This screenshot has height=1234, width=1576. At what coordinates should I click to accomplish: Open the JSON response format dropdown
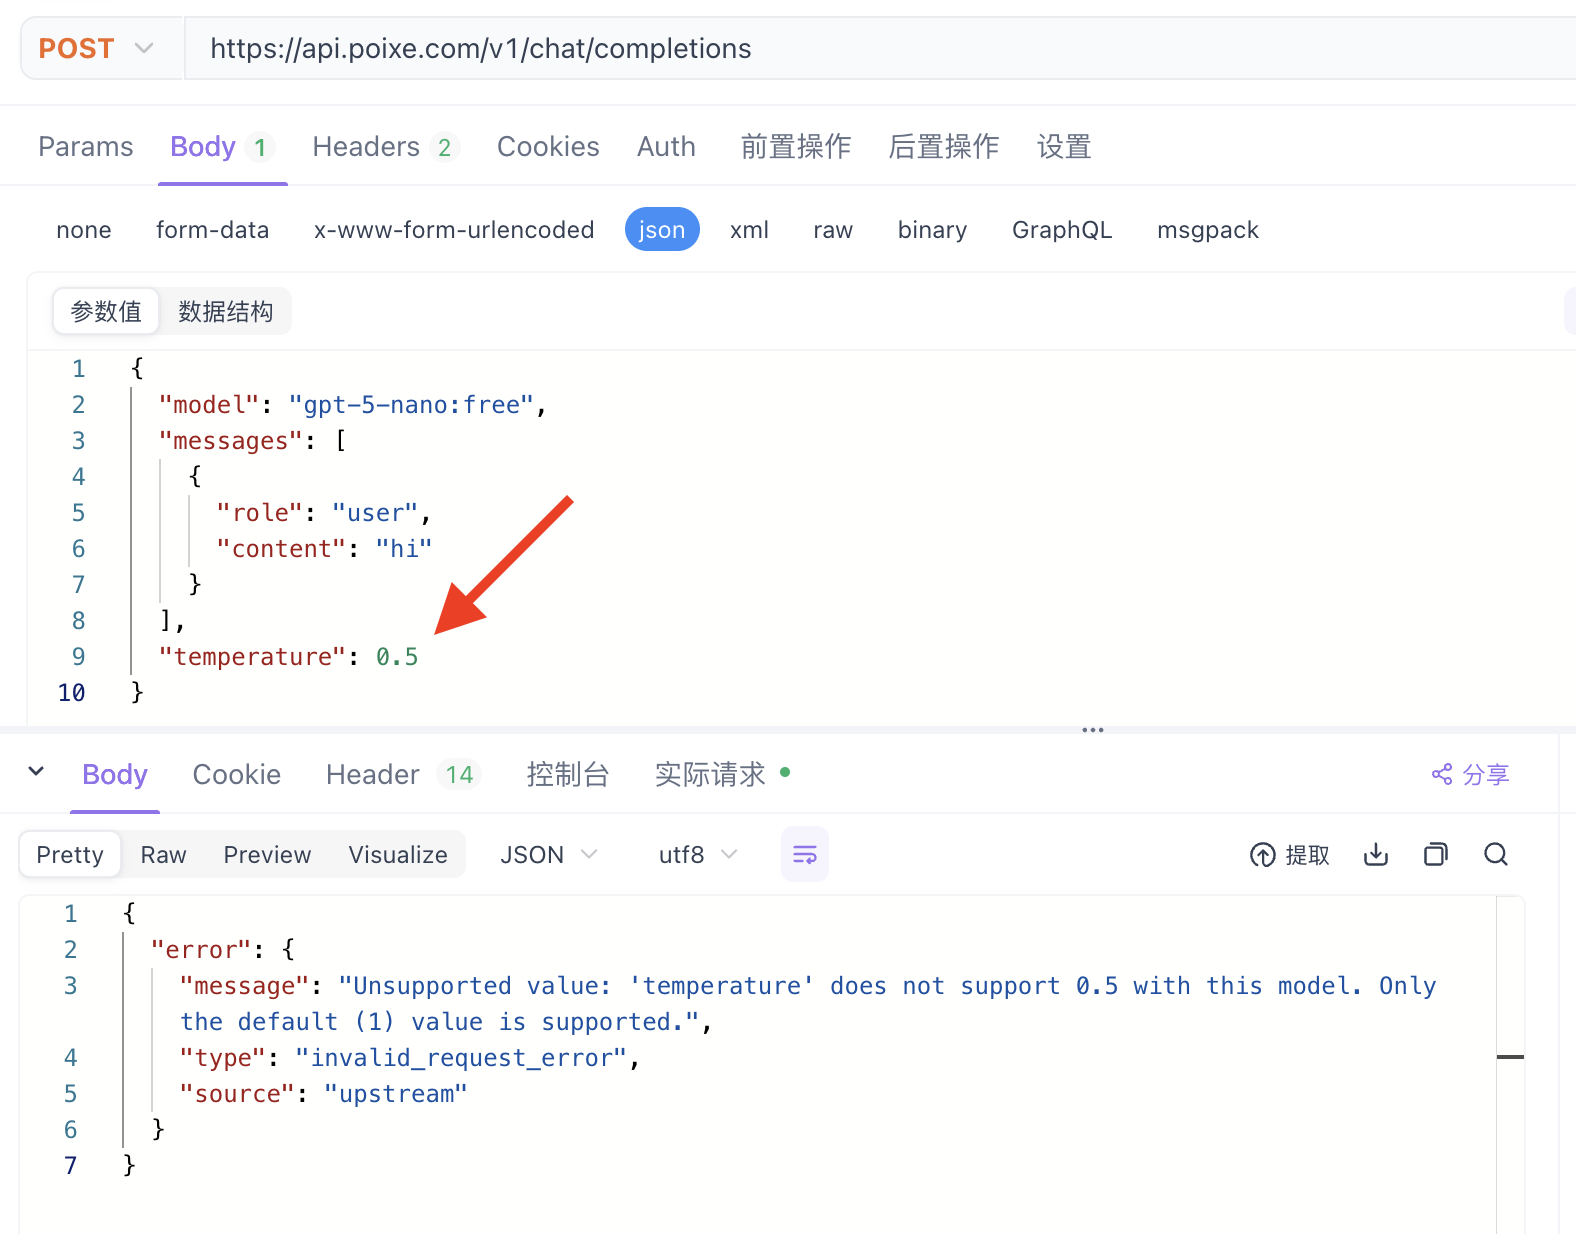click(x=548, y=855)
